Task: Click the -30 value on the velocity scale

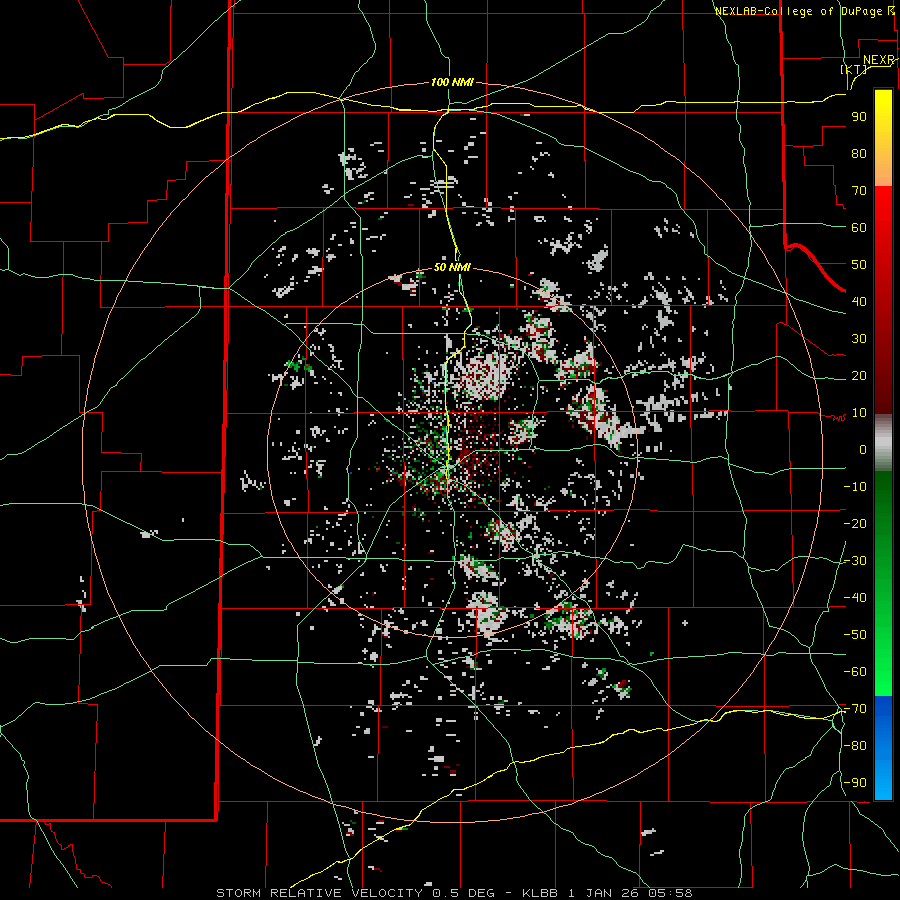Action: pos(855,561)
